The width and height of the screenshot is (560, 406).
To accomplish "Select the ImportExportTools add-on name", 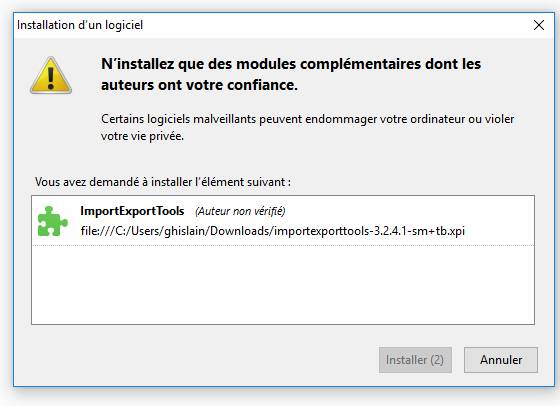I will (x=132, y=211).
